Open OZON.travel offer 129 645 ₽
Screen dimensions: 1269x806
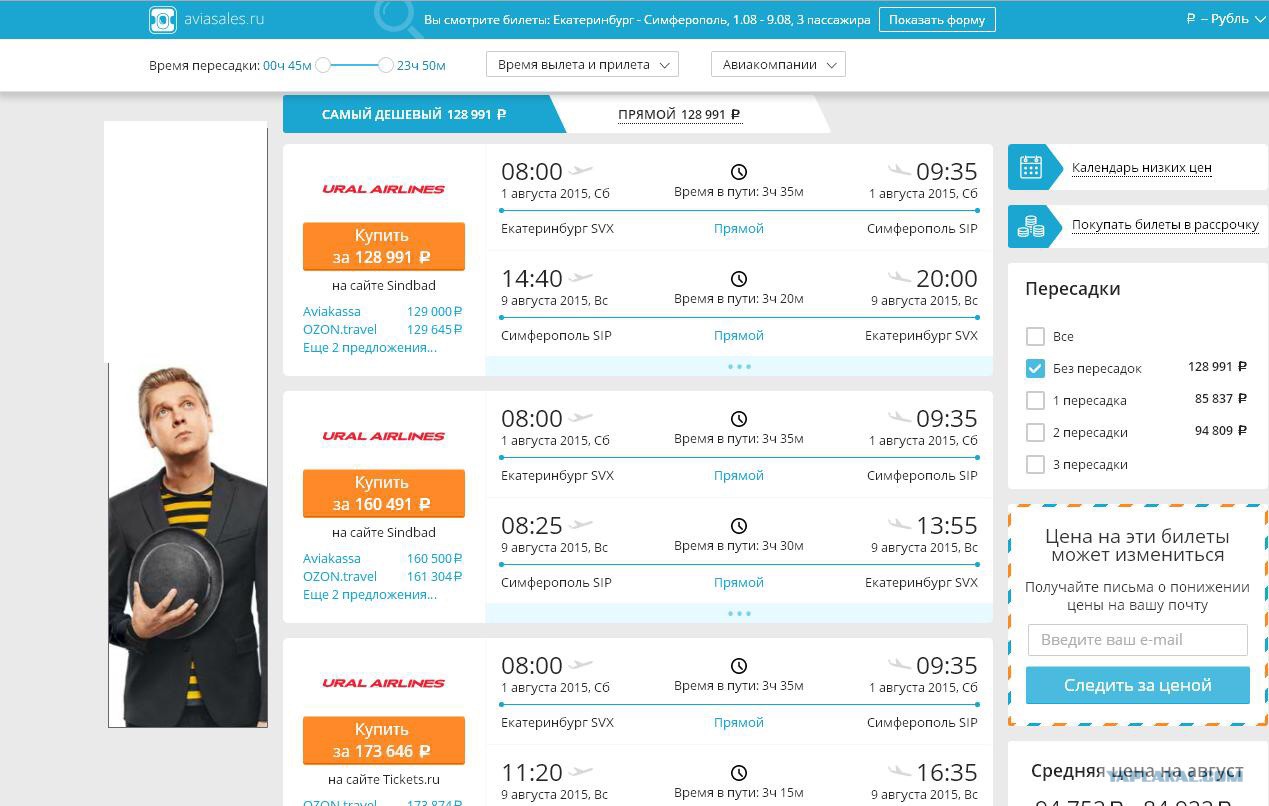pos(383,330)
